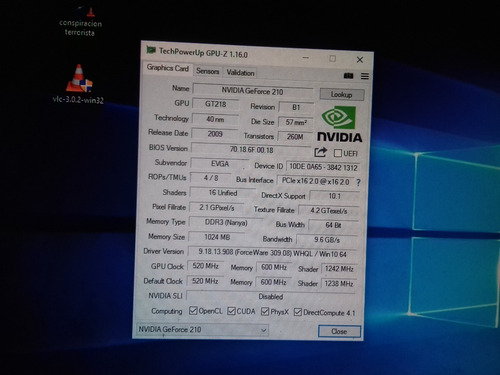Toggle the DirectCompute 4.1 checkbox

[298, 312]
